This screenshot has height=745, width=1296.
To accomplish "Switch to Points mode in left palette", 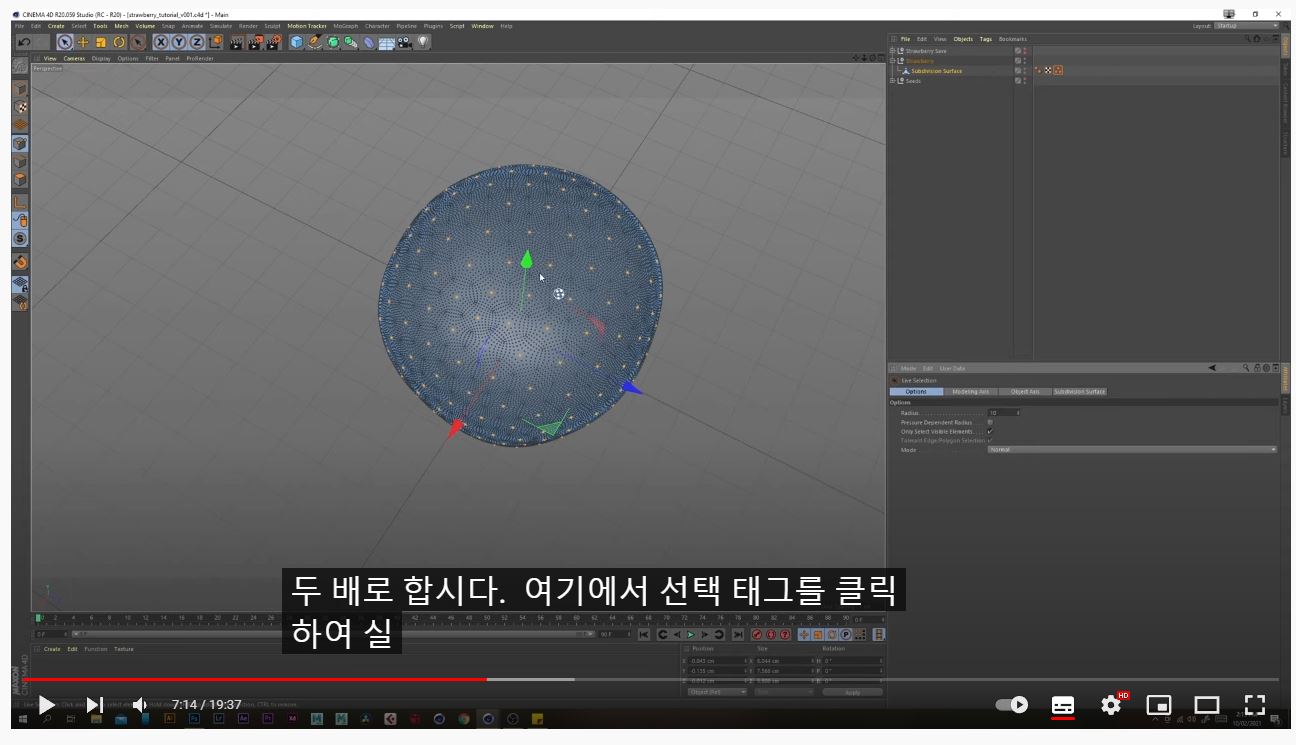I will point(20,144).
